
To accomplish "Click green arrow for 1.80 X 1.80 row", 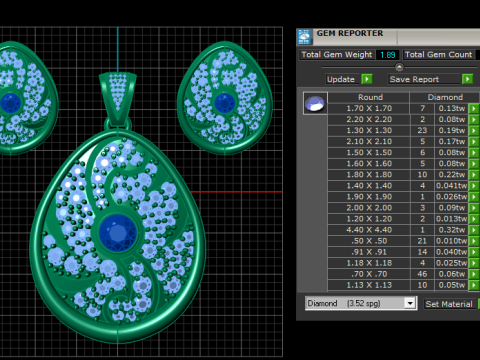I will [x=474, y=174].
